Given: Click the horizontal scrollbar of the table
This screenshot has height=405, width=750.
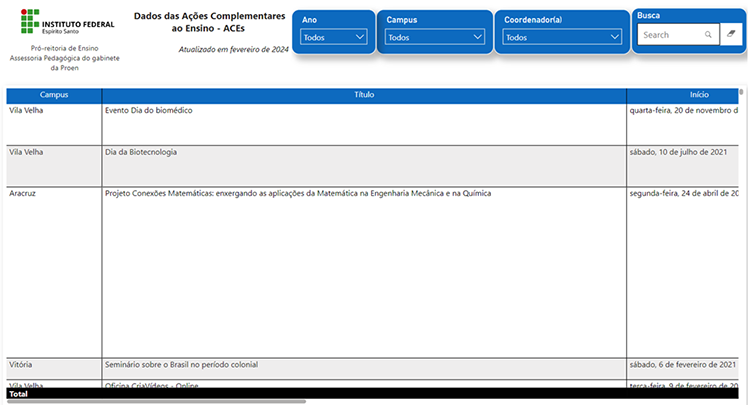Looking at the screenshot, I should click(156, 402).
